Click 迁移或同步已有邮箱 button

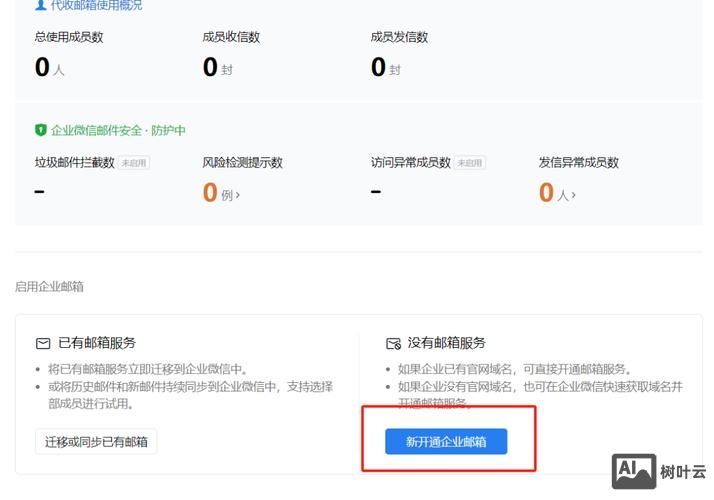[x=96, y=441]
